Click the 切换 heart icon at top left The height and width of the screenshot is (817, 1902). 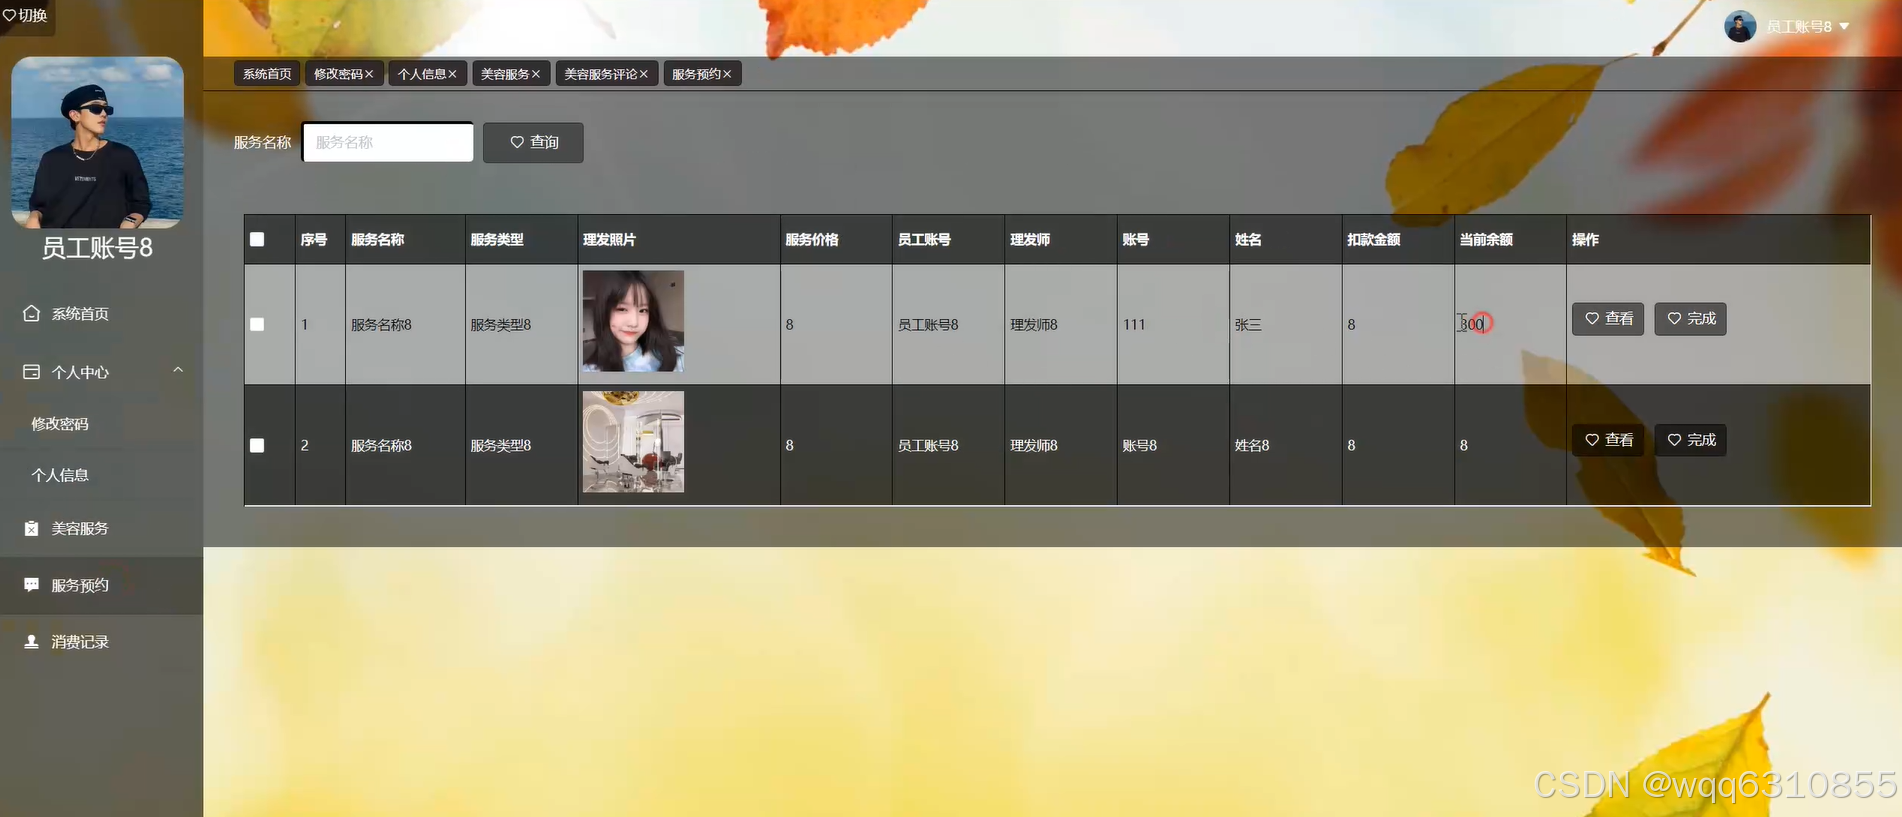point(10,15)
